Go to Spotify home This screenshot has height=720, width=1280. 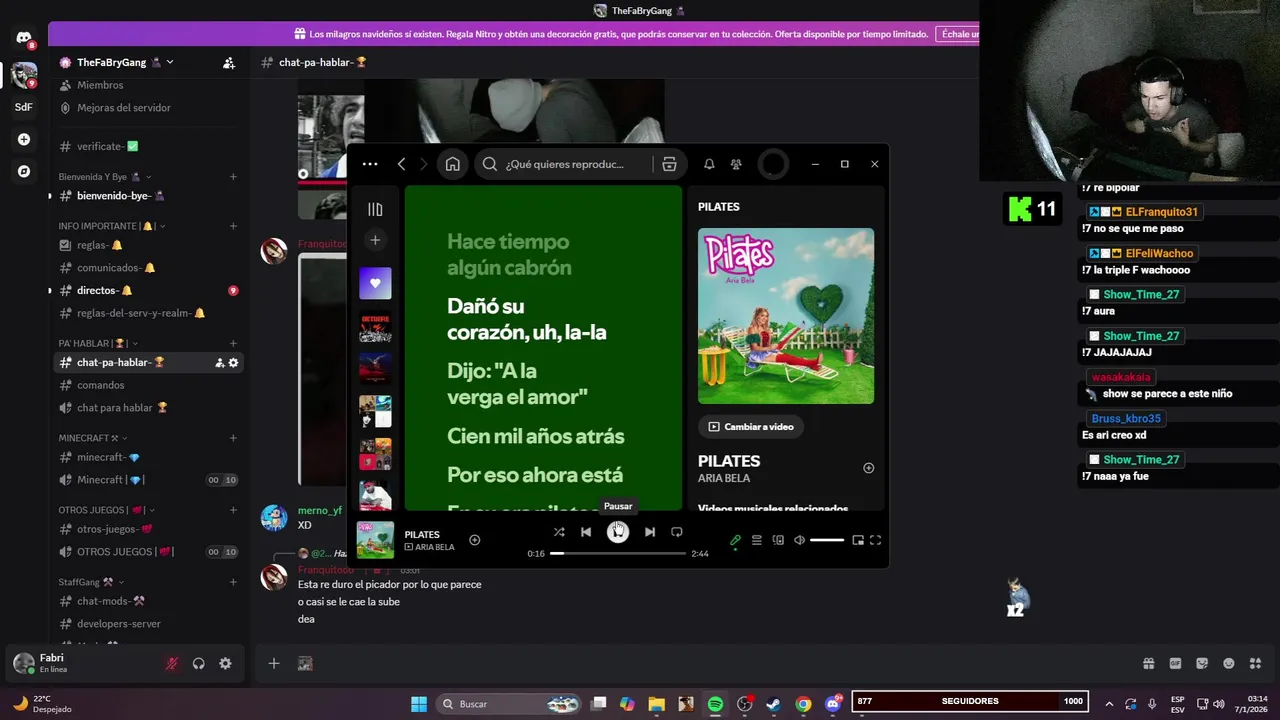coord(453,164)
